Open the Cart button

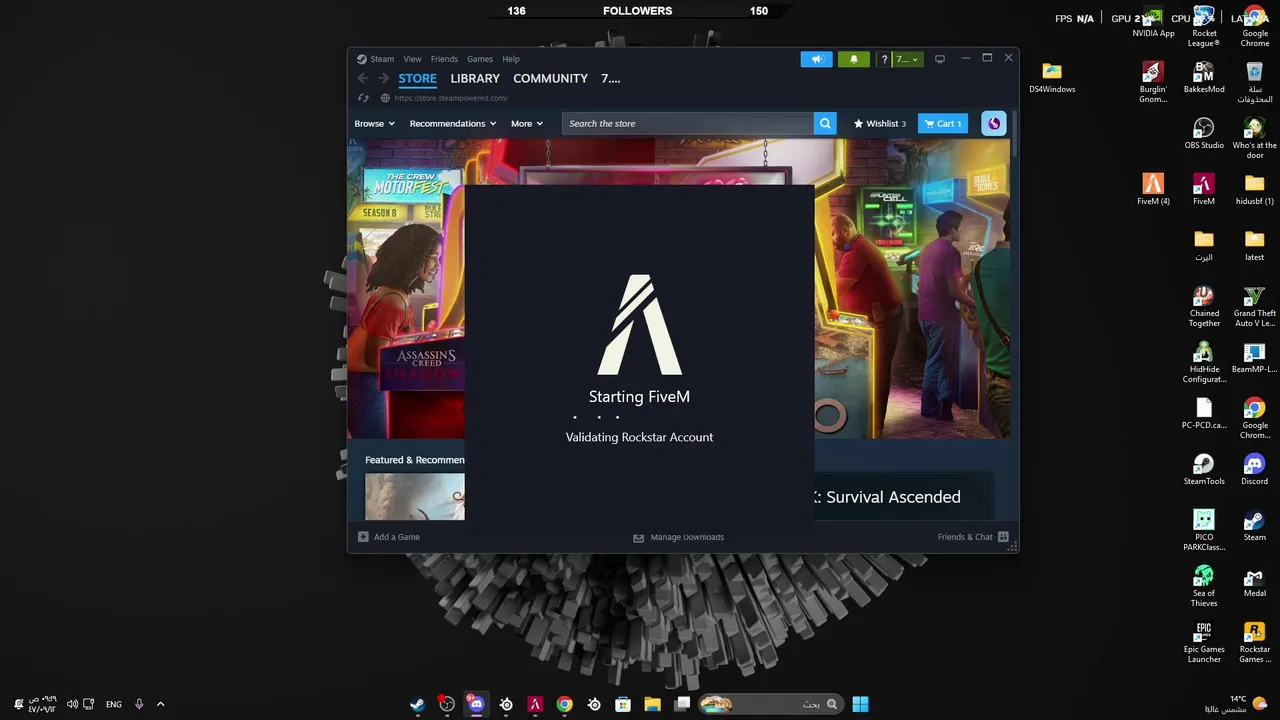tap(942, 123)
